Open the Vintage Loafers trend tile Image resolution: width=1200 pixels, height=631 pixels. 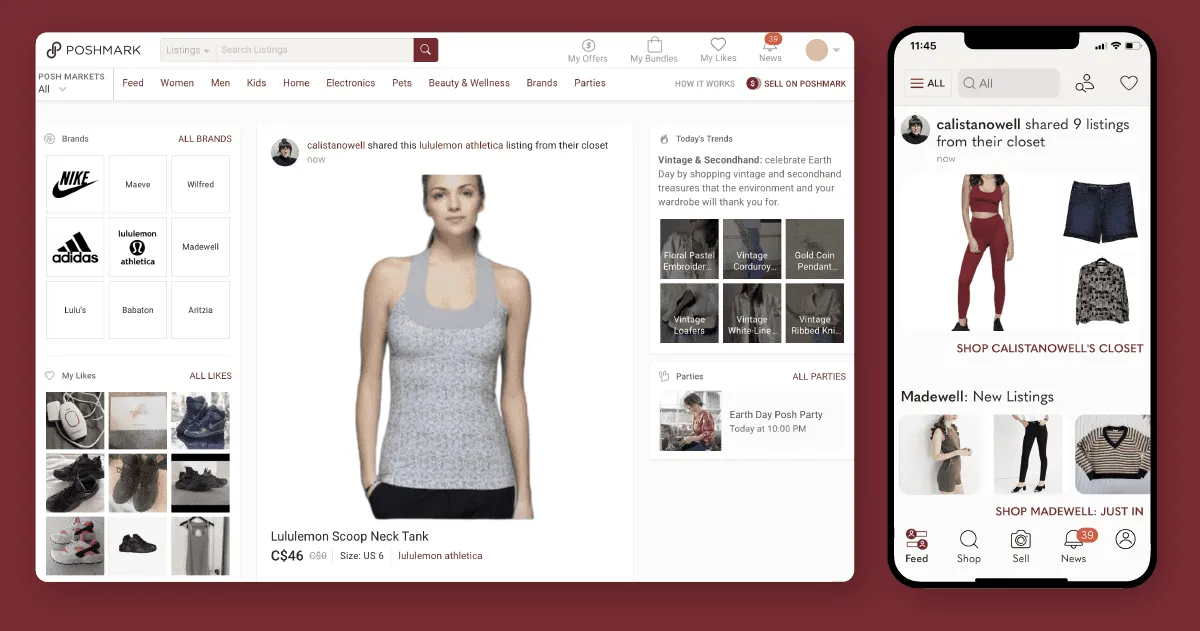coord(689,313)
